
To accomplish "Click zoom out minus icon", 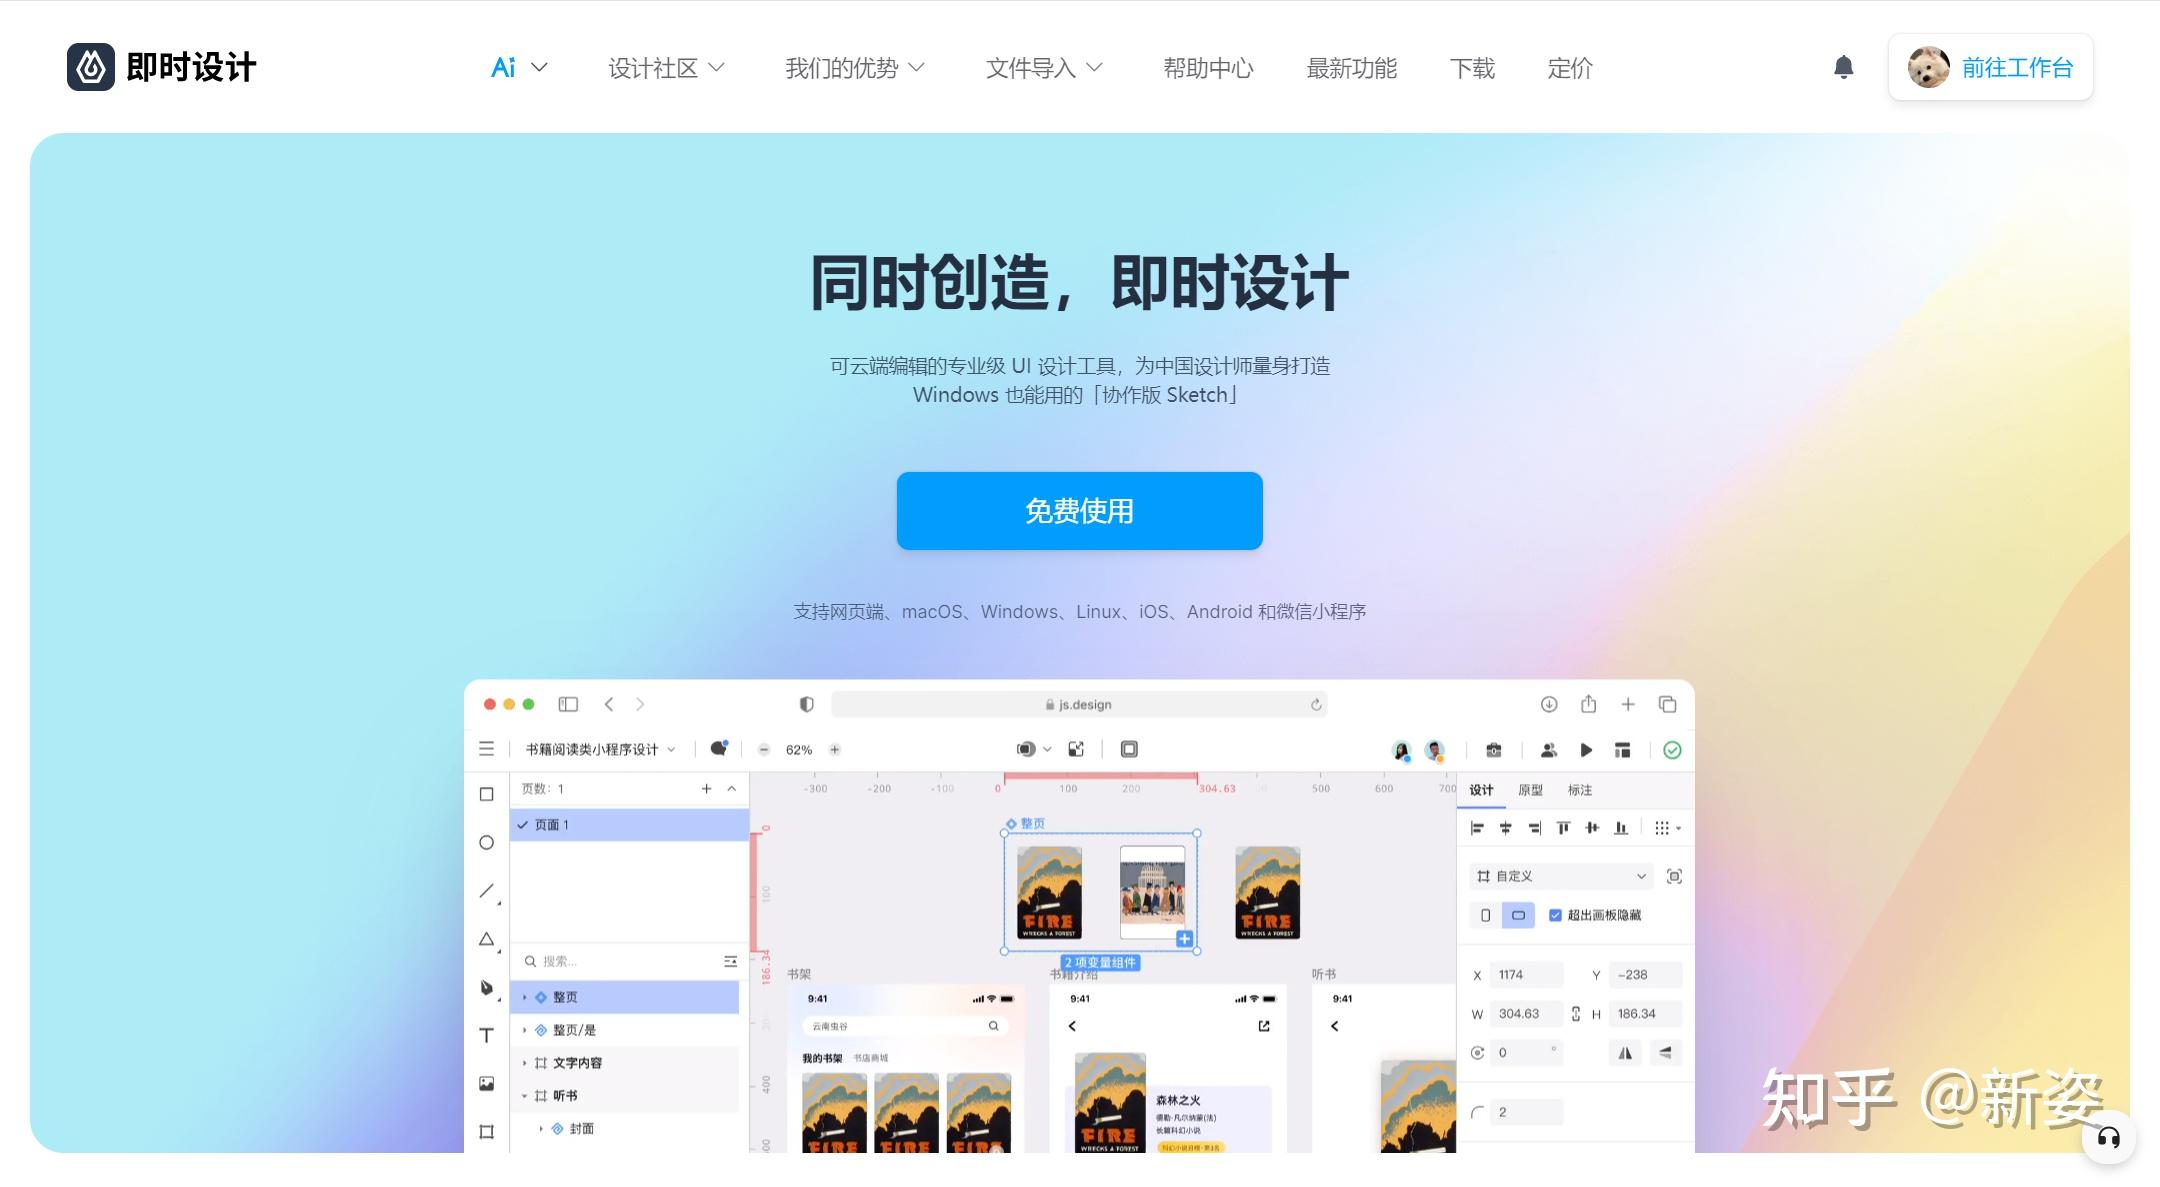I will (764, 750).
